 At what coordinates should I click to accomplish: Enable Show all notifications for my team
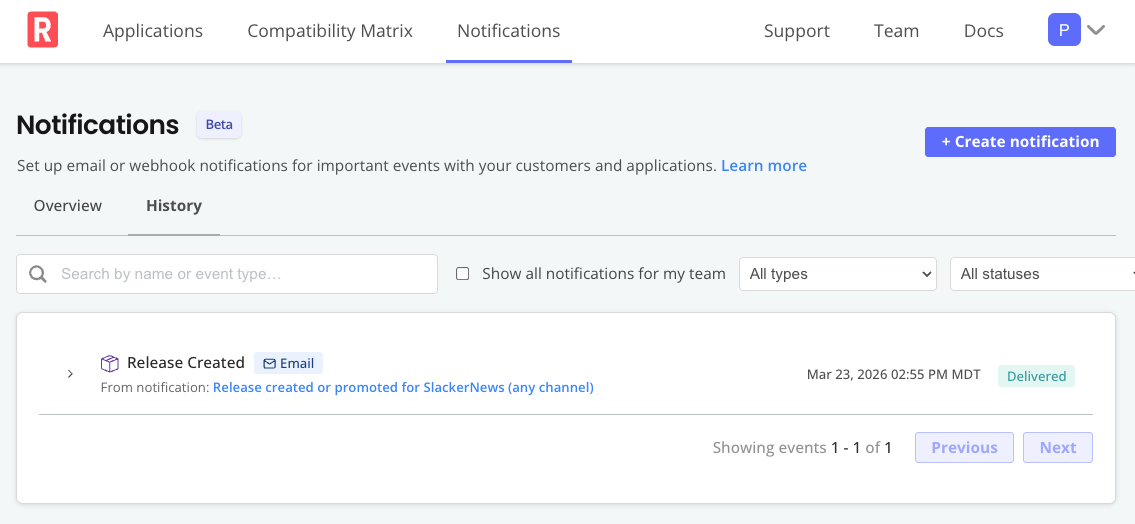[x=462, y=274]
